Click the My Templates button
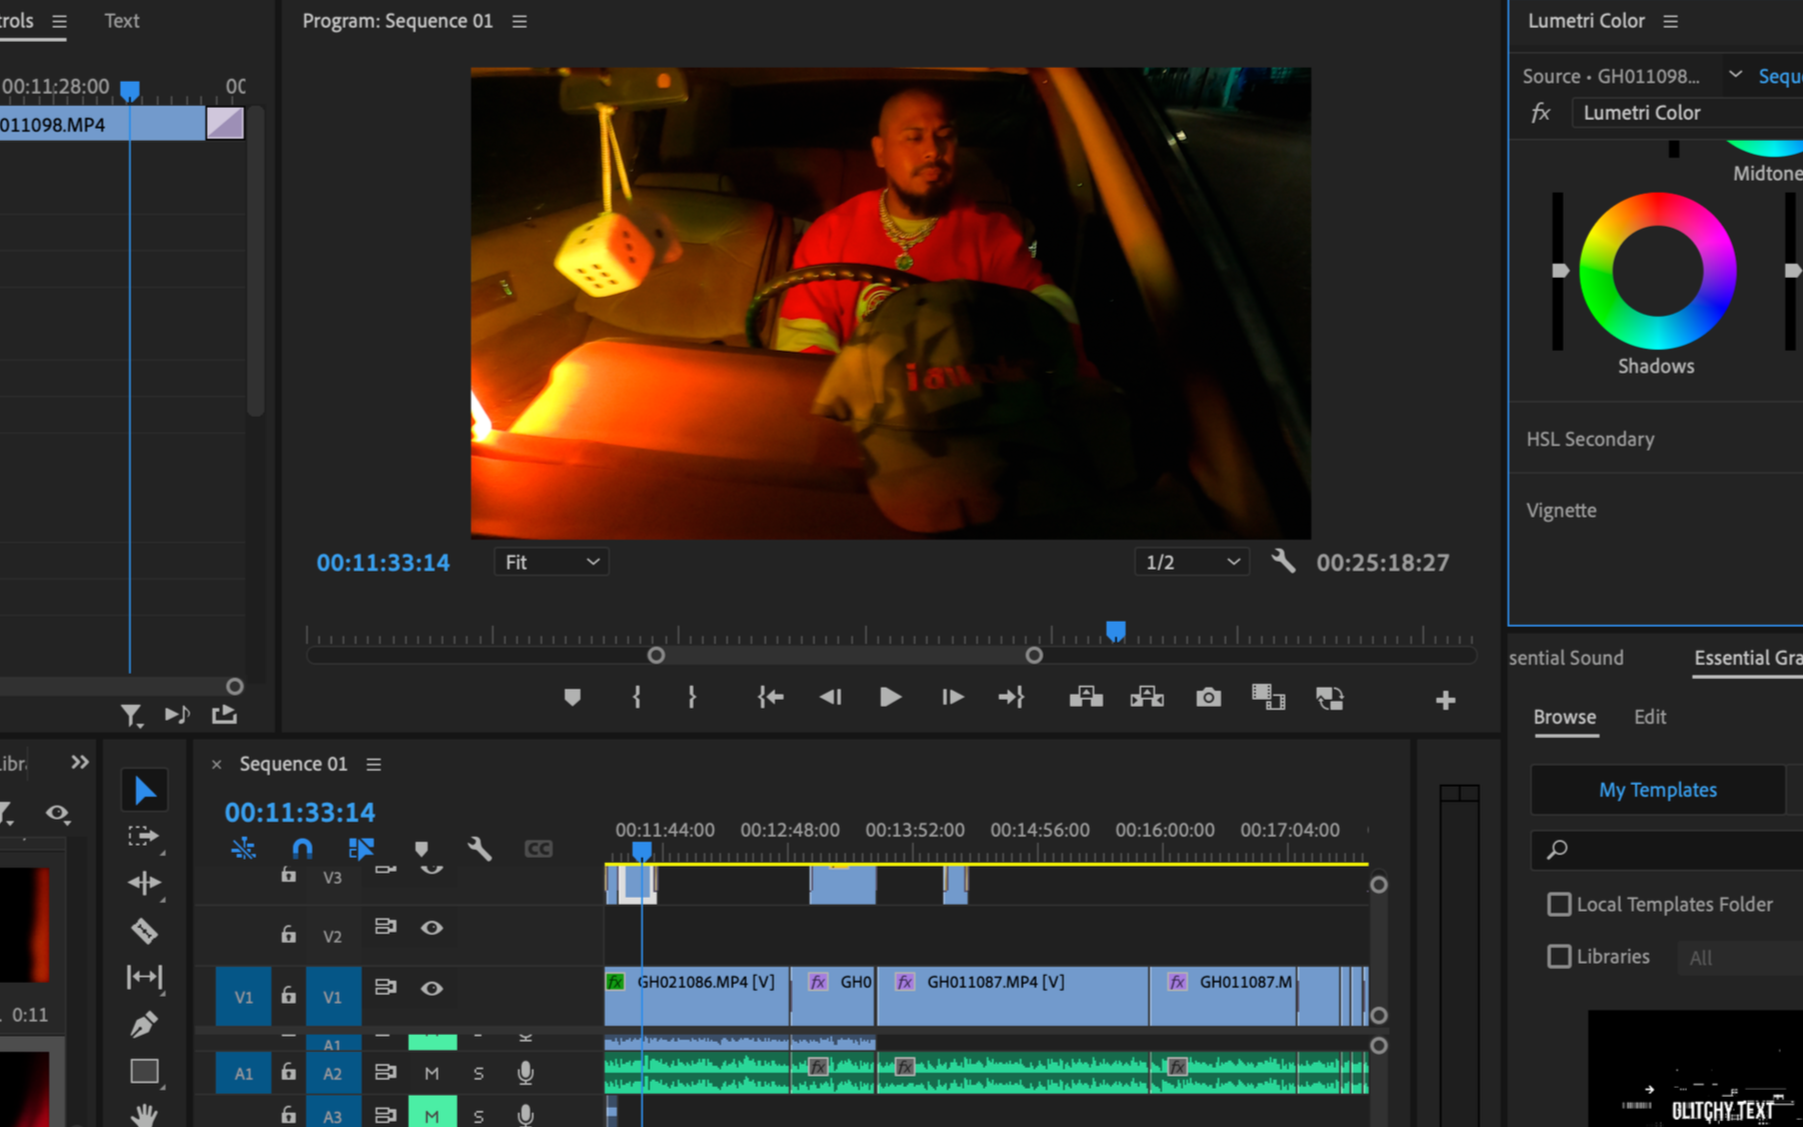Screen dimensions: 1803x1127 [1657, 790]
